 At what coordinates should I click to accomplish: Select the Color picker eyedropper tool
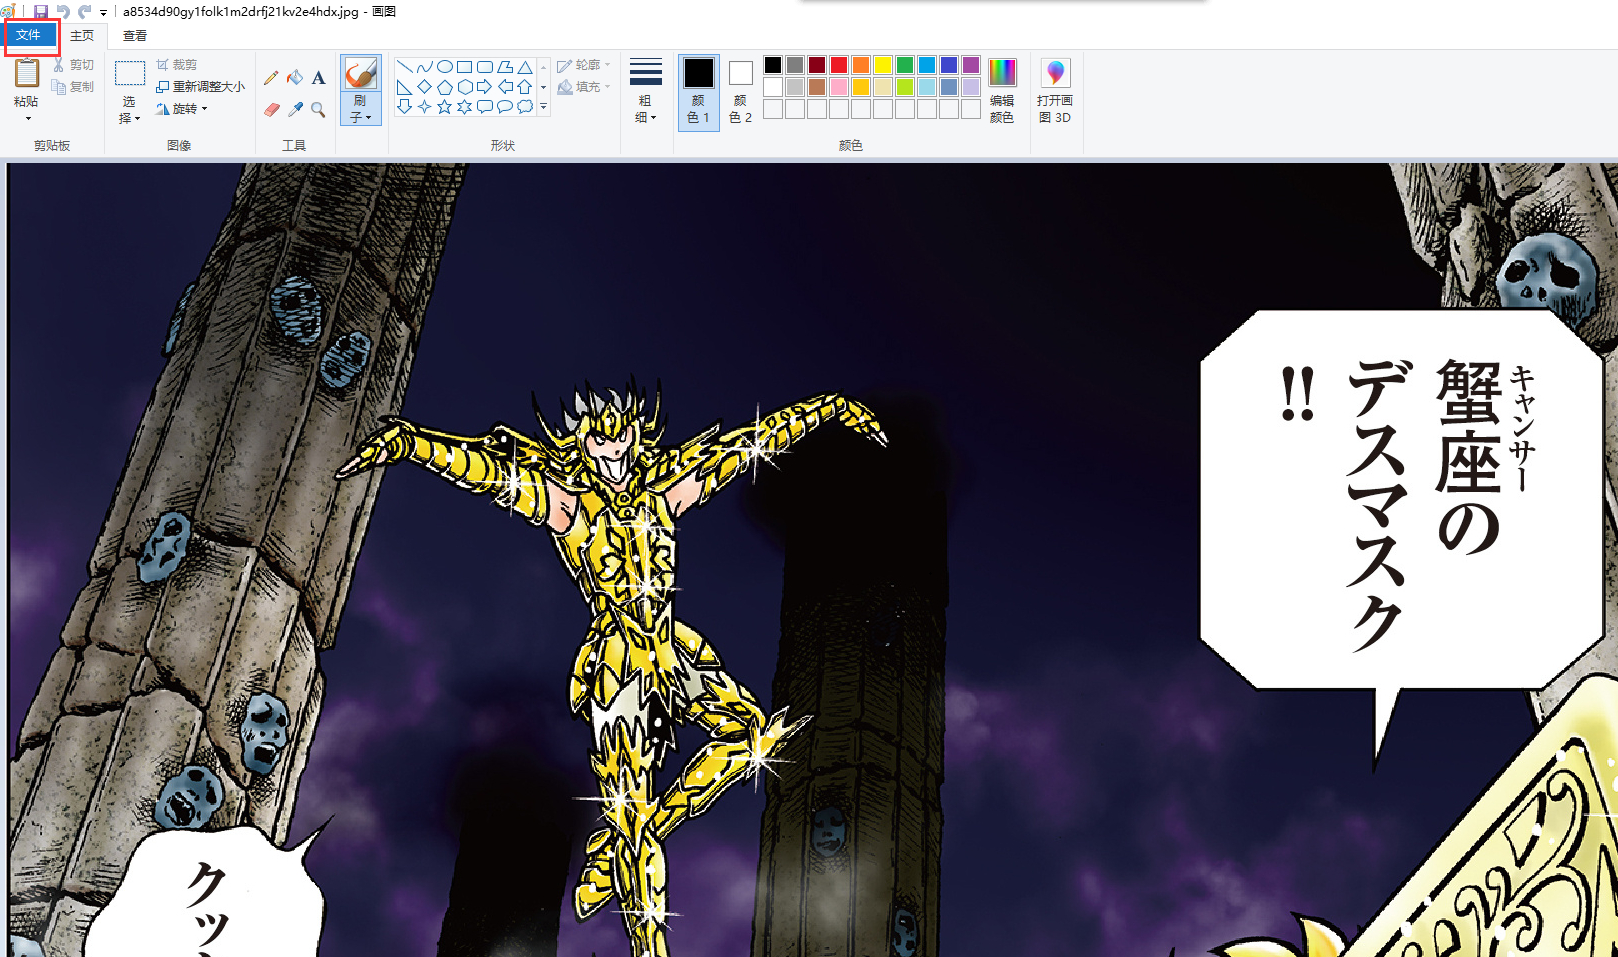click(295, 110)
